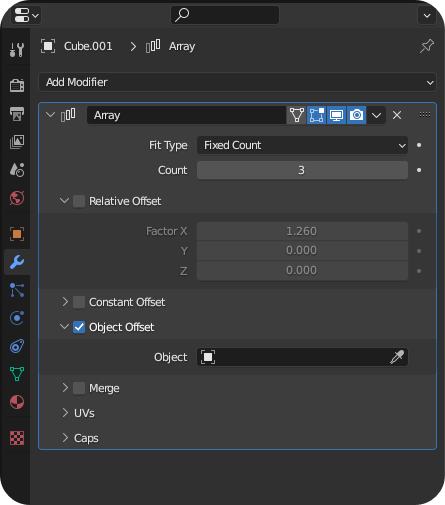This screenshot has height=505, width=445.
Task: Collapse the Object Offset subpanel
Action: click(x=64, y=327)
